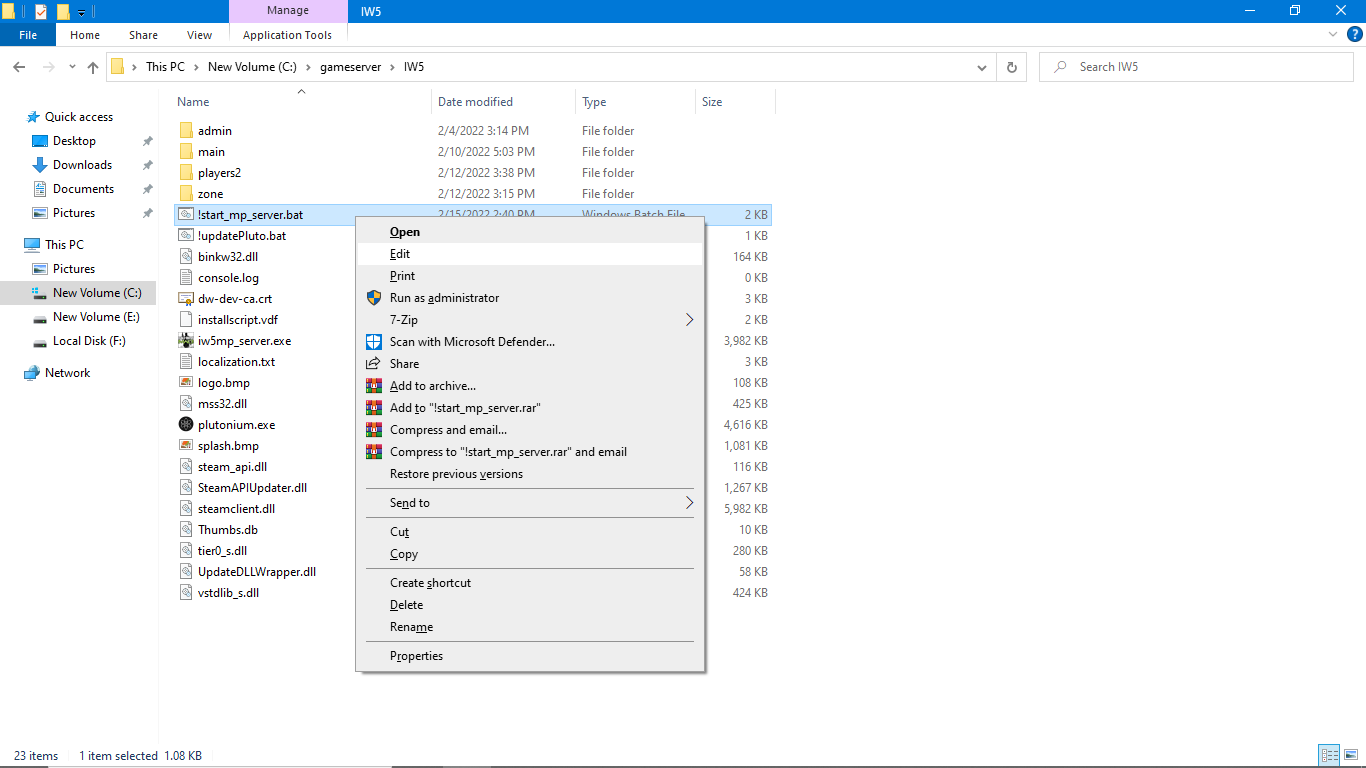Click gameserver in the breadcrumb path
Screen dimensions: 1366x768
[350, 67]
